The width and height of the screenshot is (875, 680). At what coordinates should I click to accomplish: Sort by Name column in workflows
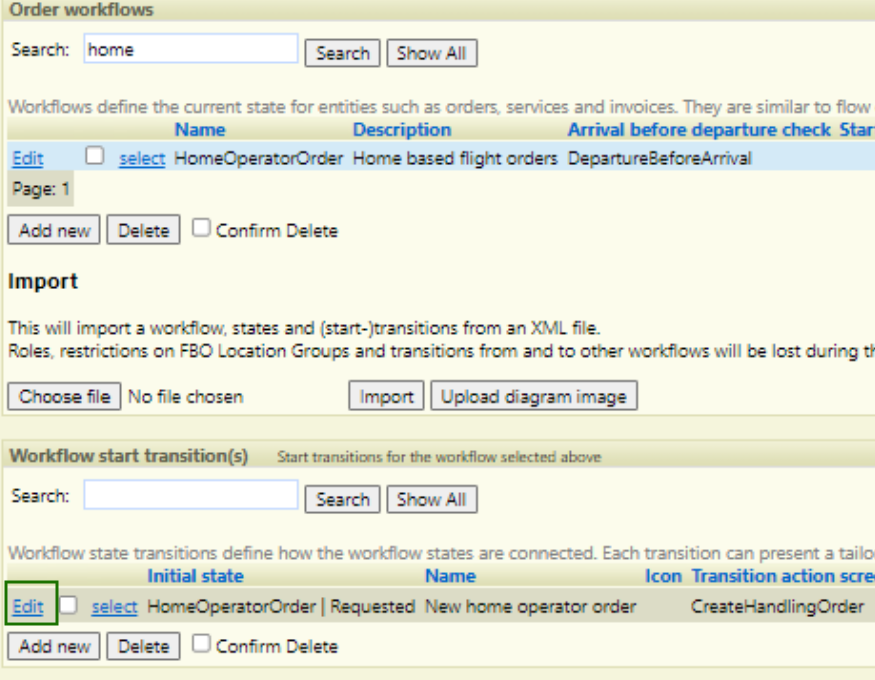click(200, 129)
